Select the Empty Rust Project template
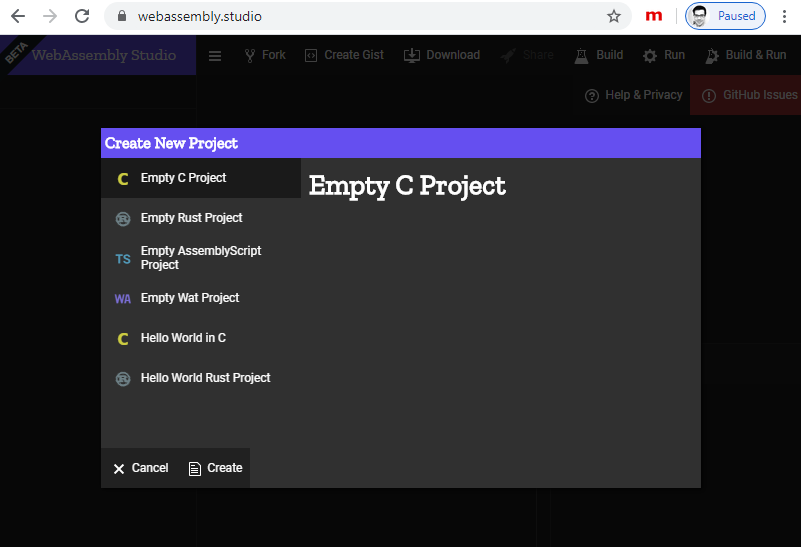Screen dimensions: 801x547 click(201, 218)
